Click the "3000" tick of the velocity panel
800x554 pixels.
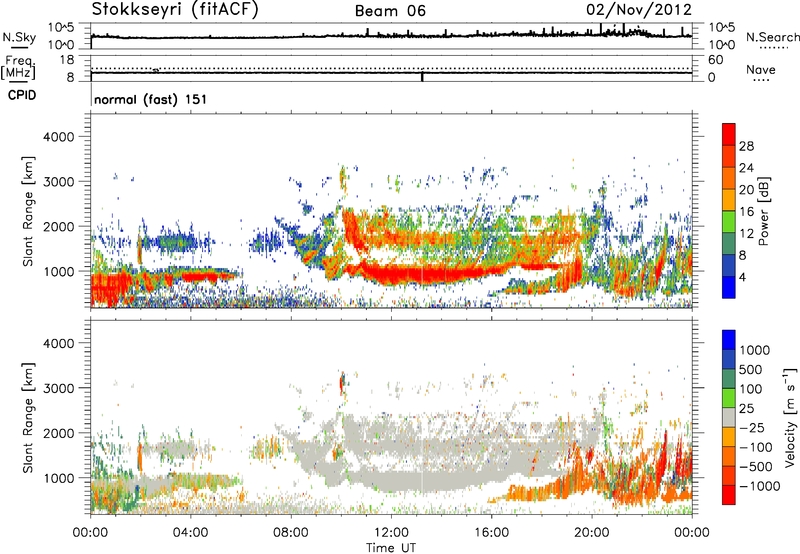(x=58, y=388)
